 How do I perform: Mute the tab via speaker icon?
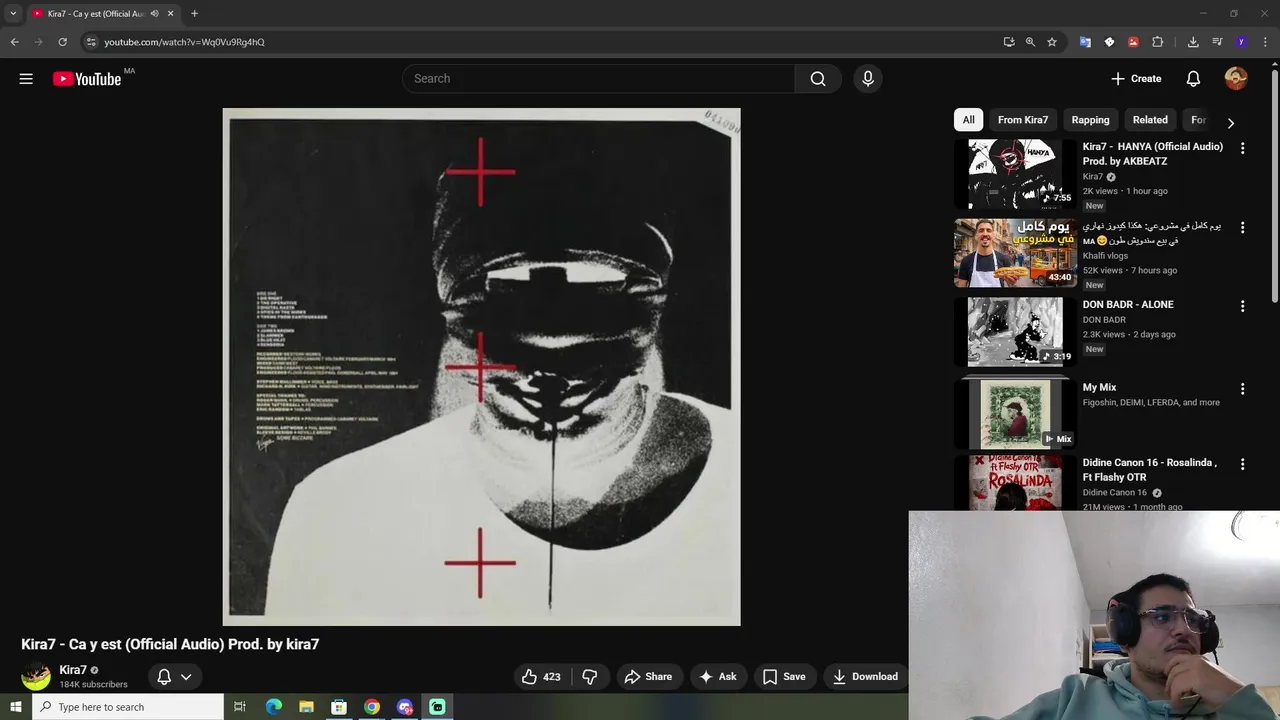[154, 14]
